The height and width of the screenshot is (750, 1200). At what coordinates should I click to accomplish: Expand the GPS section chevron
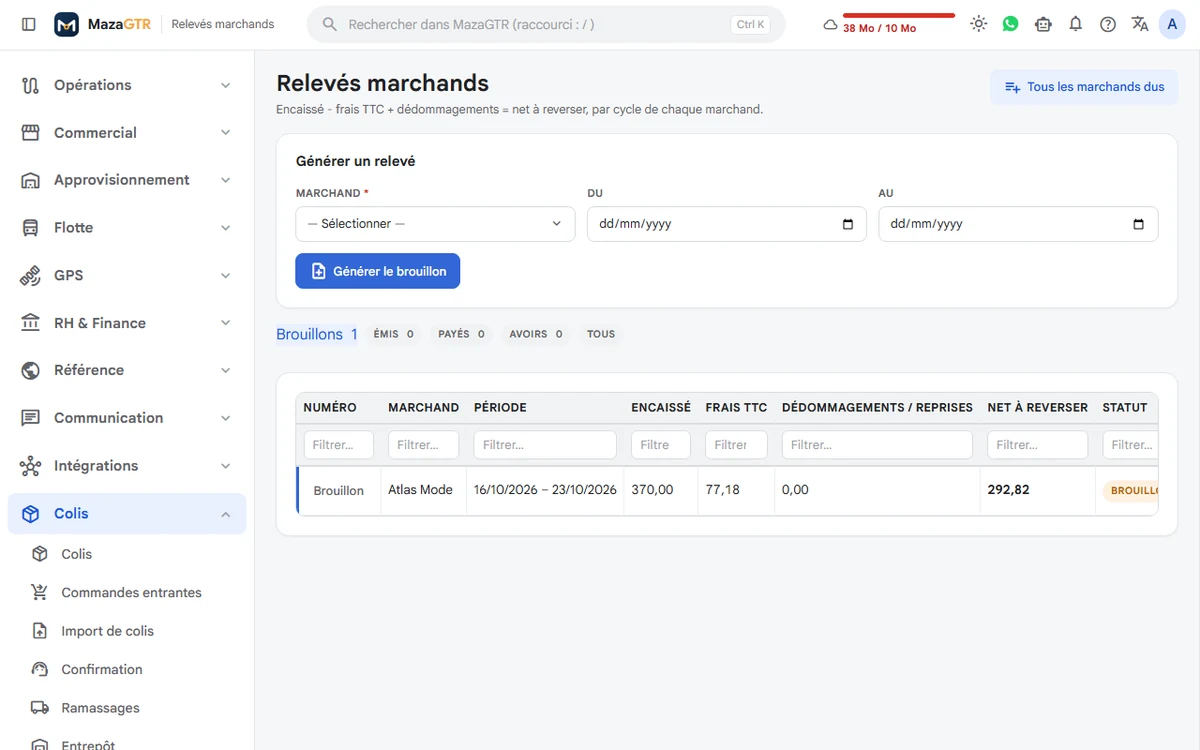coord(225,275)
